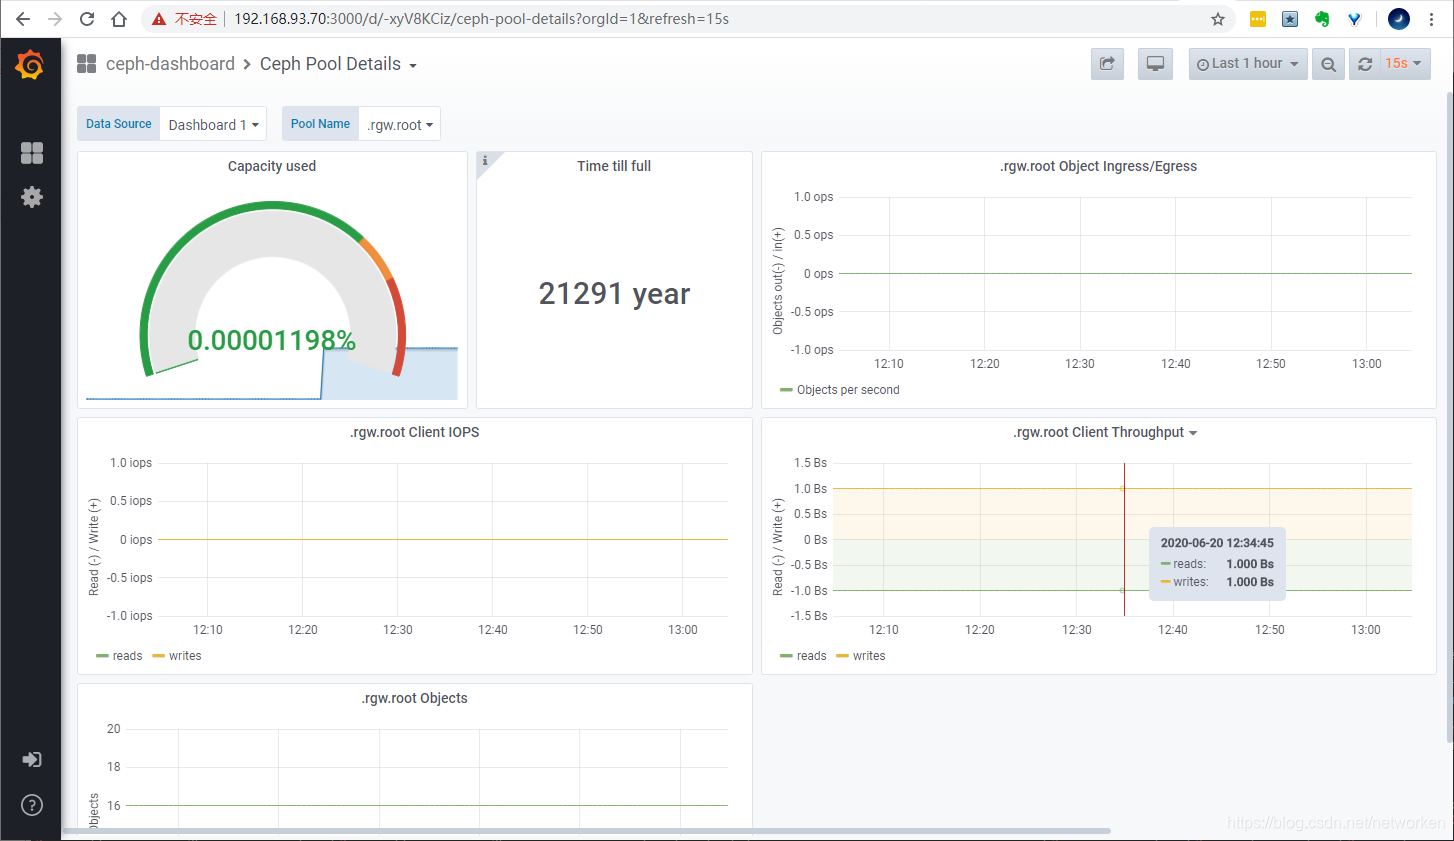Click the vertical page scrollbar
This screenshot has width=1454, height=841.
point(1450,415)
